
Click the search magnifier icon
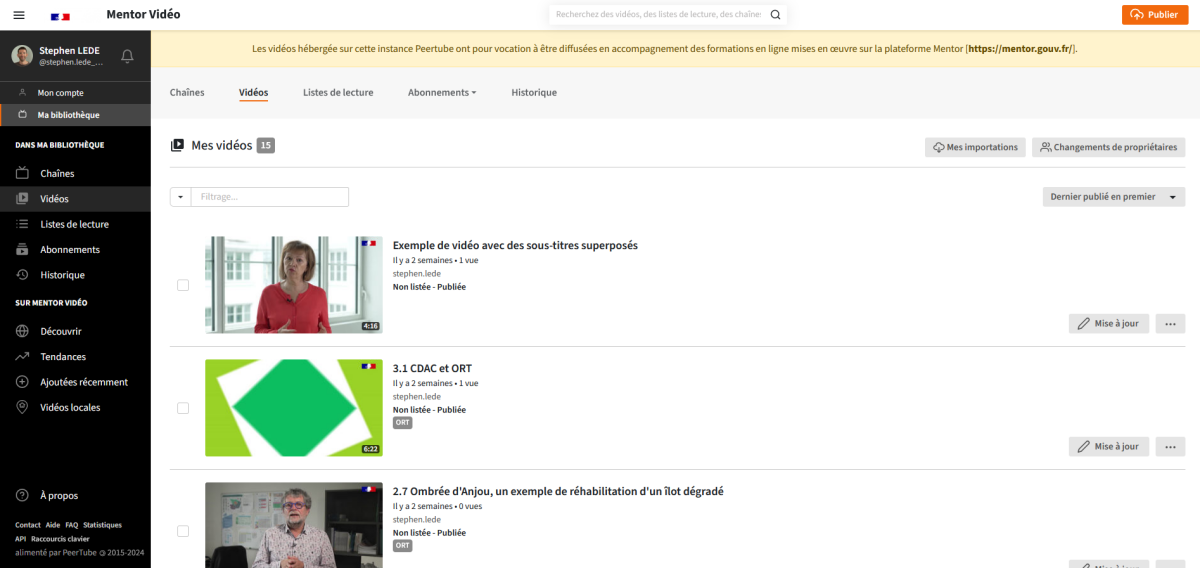[775, 15]
